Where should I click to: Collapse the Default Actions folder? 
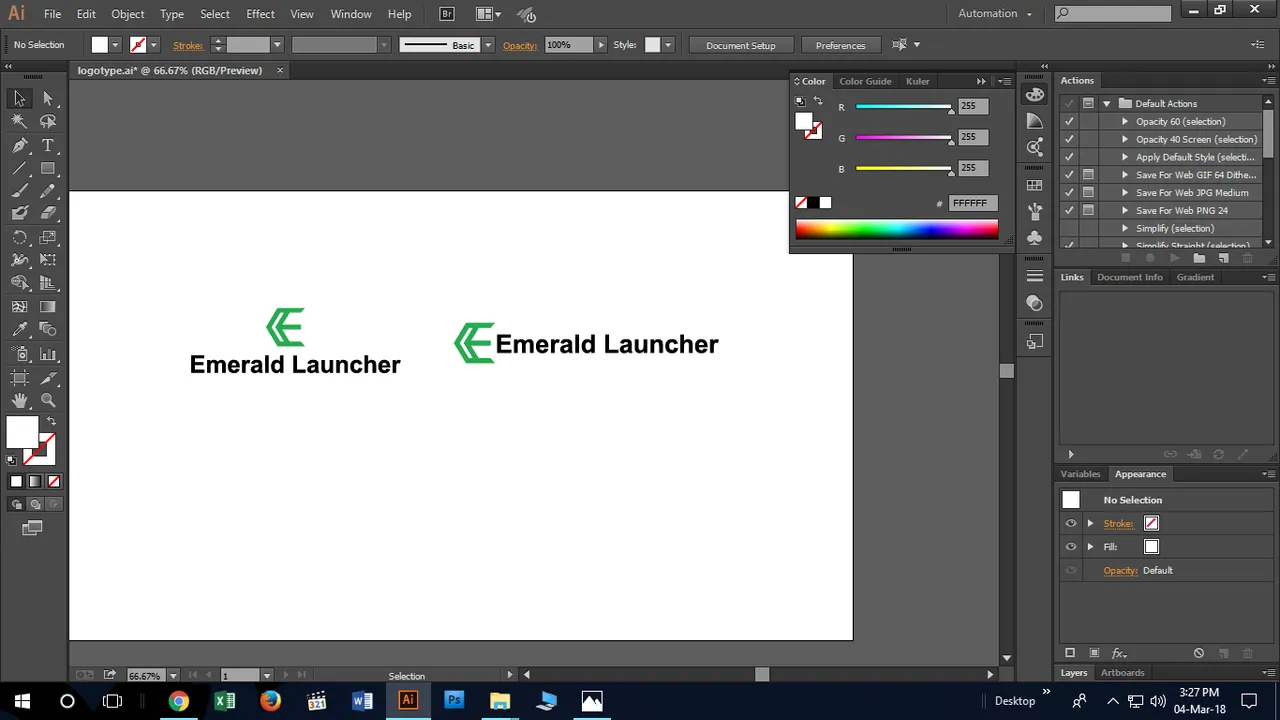pos(1107,103)
